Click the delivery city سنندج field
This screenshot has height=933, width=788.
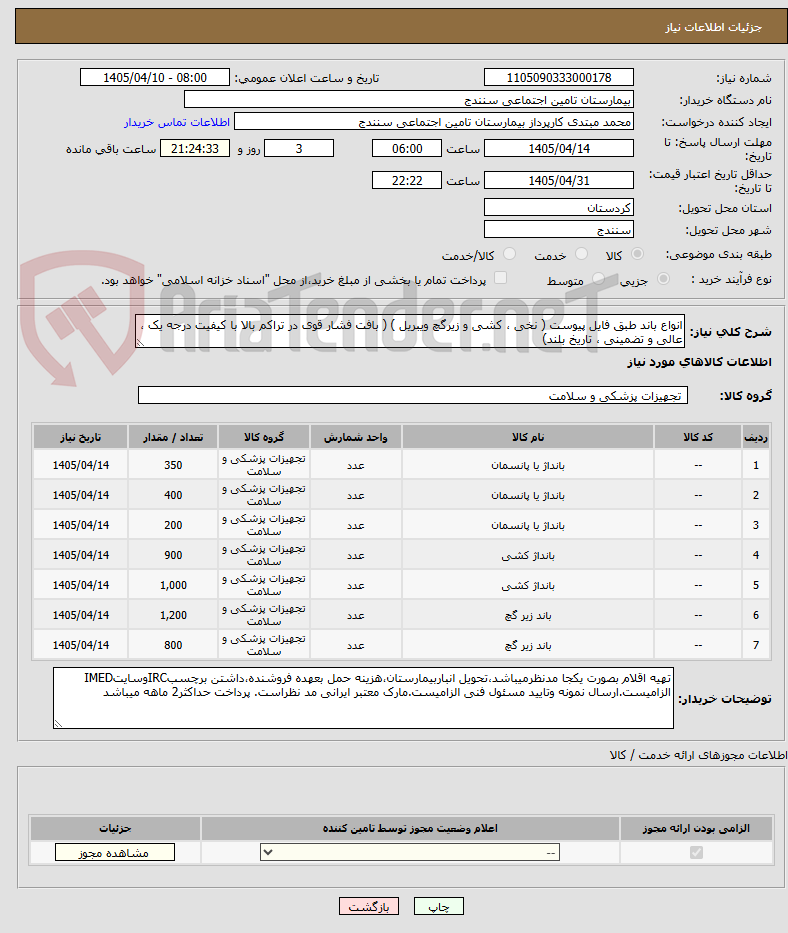[559, 229]
